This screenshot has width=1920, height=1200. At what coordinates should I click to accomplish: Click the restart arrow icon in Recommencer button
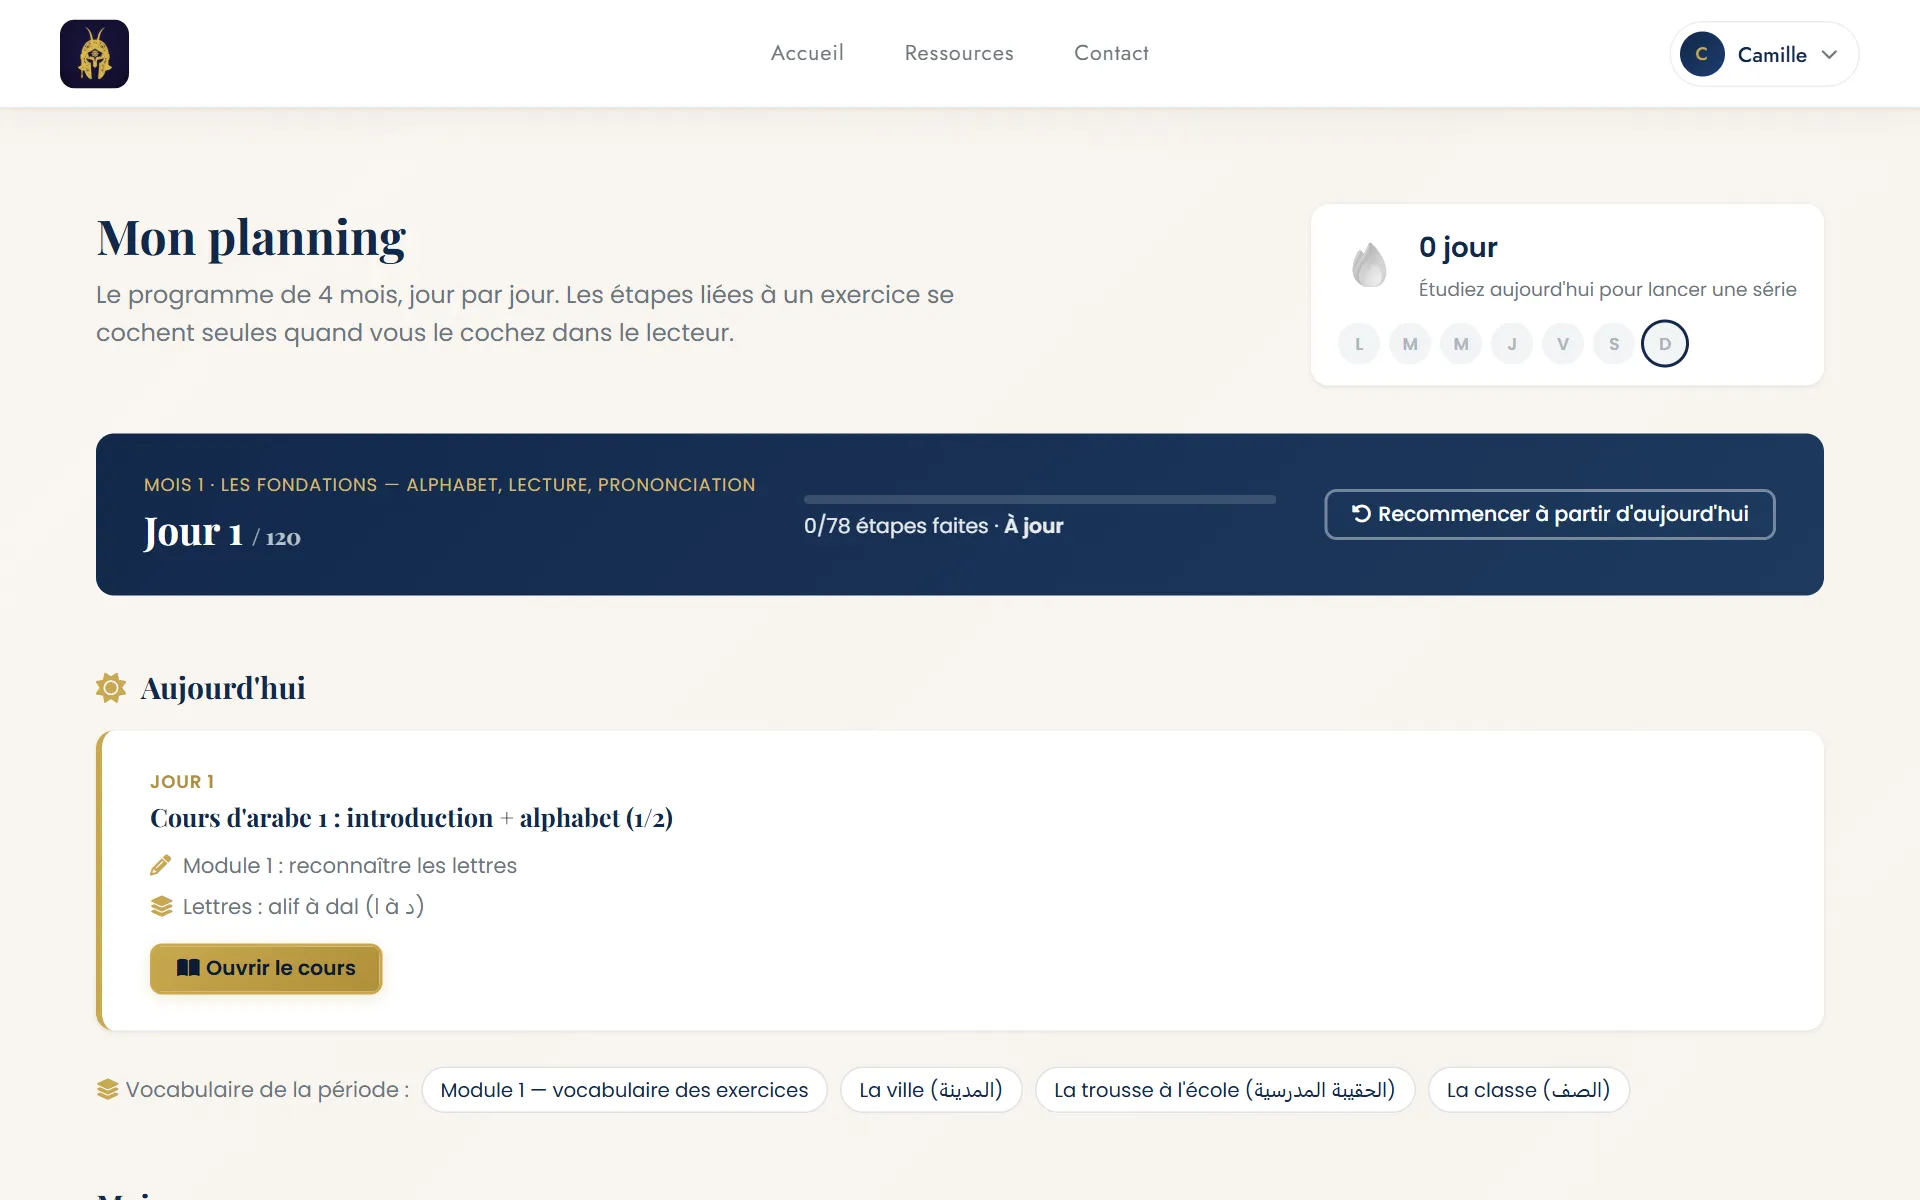tap(1361, 514)
